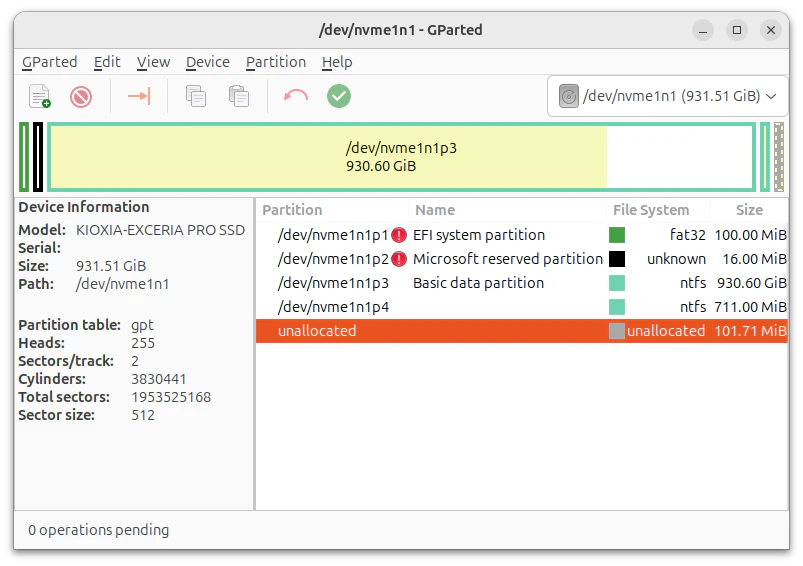This screenshot has width=803, height=566.
Task: Click the Partition table gpt value
Action: (142, 326)
